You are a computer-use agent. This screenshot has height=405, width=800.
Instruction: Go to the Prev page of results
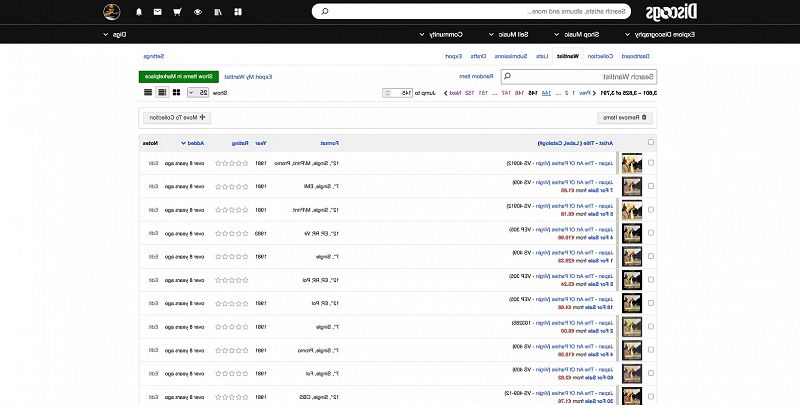pos(585,93)
